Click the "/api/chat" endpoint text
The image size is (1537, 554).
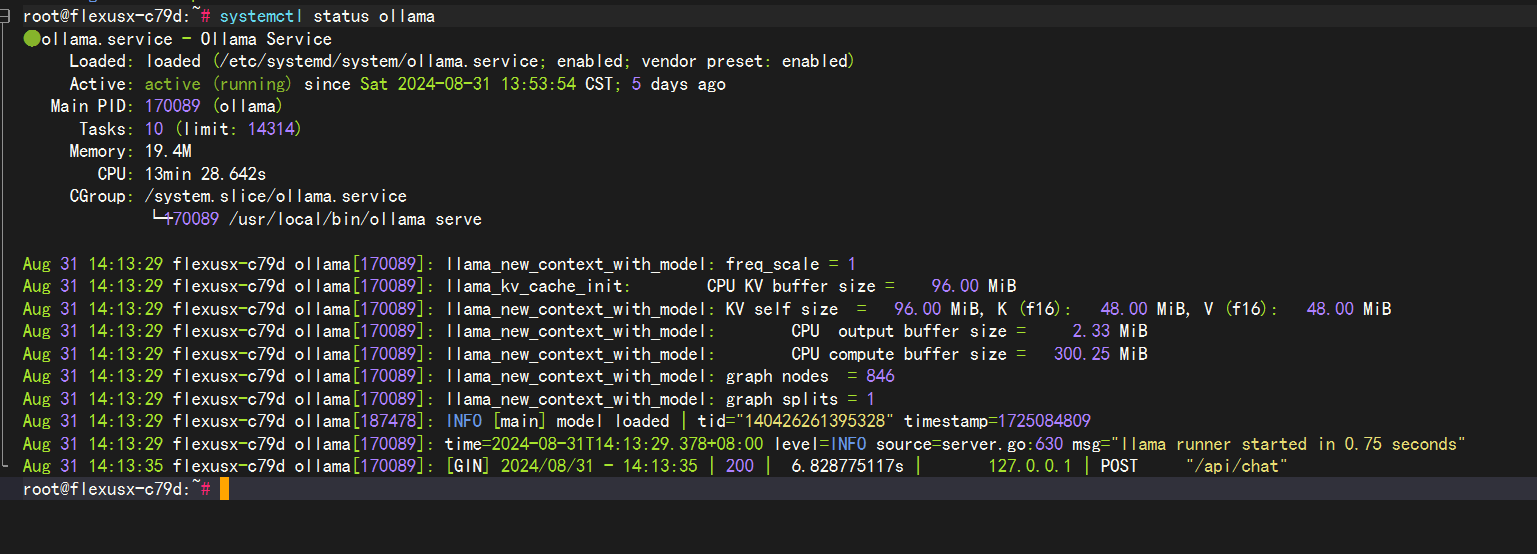pyautogui.click(x=1236, y=466)
